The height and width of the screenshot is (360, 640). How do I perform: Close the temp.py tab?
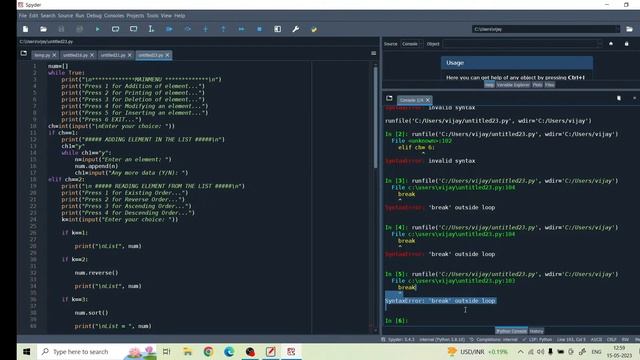pos(54,55)
